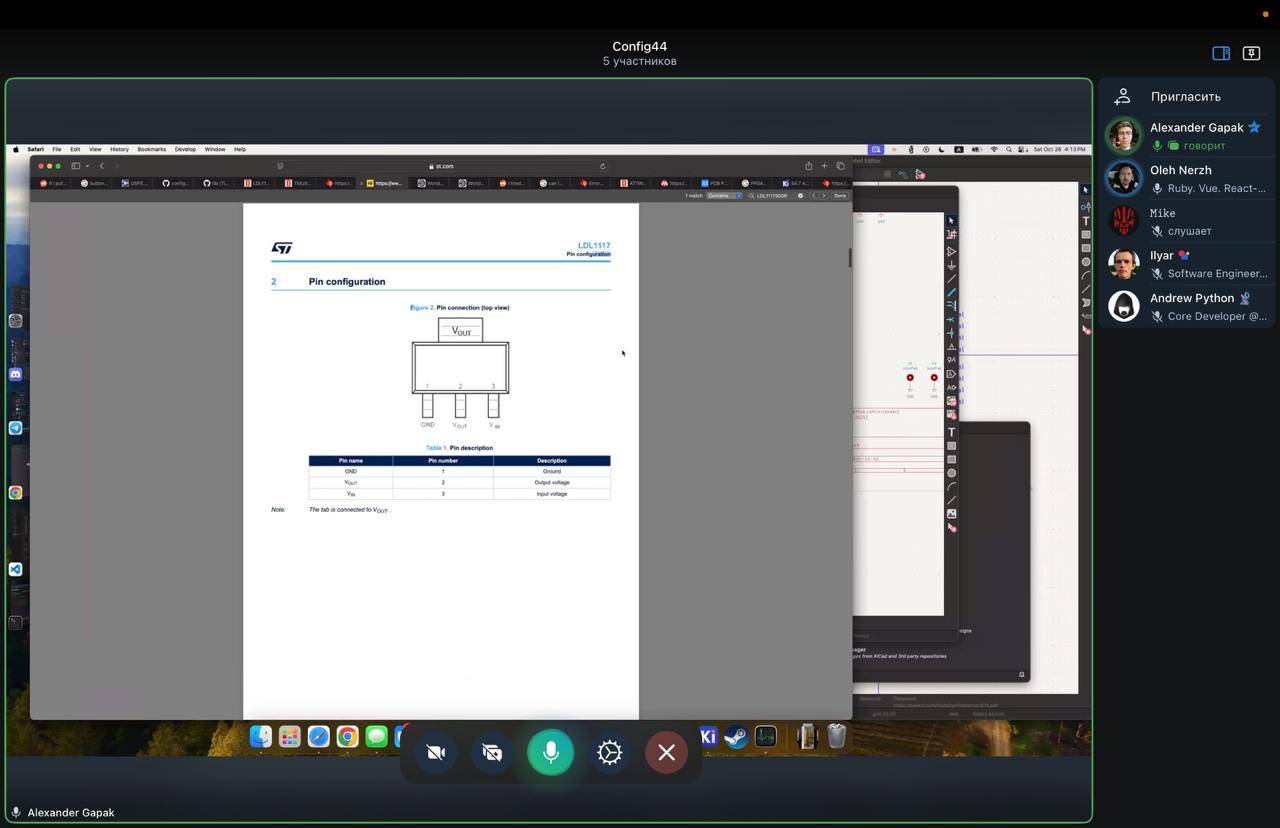Toggle the participants sidebar panel icon
Image resolution: width=1280 pixels, height=828 pixels.
tap(1221, 53)
